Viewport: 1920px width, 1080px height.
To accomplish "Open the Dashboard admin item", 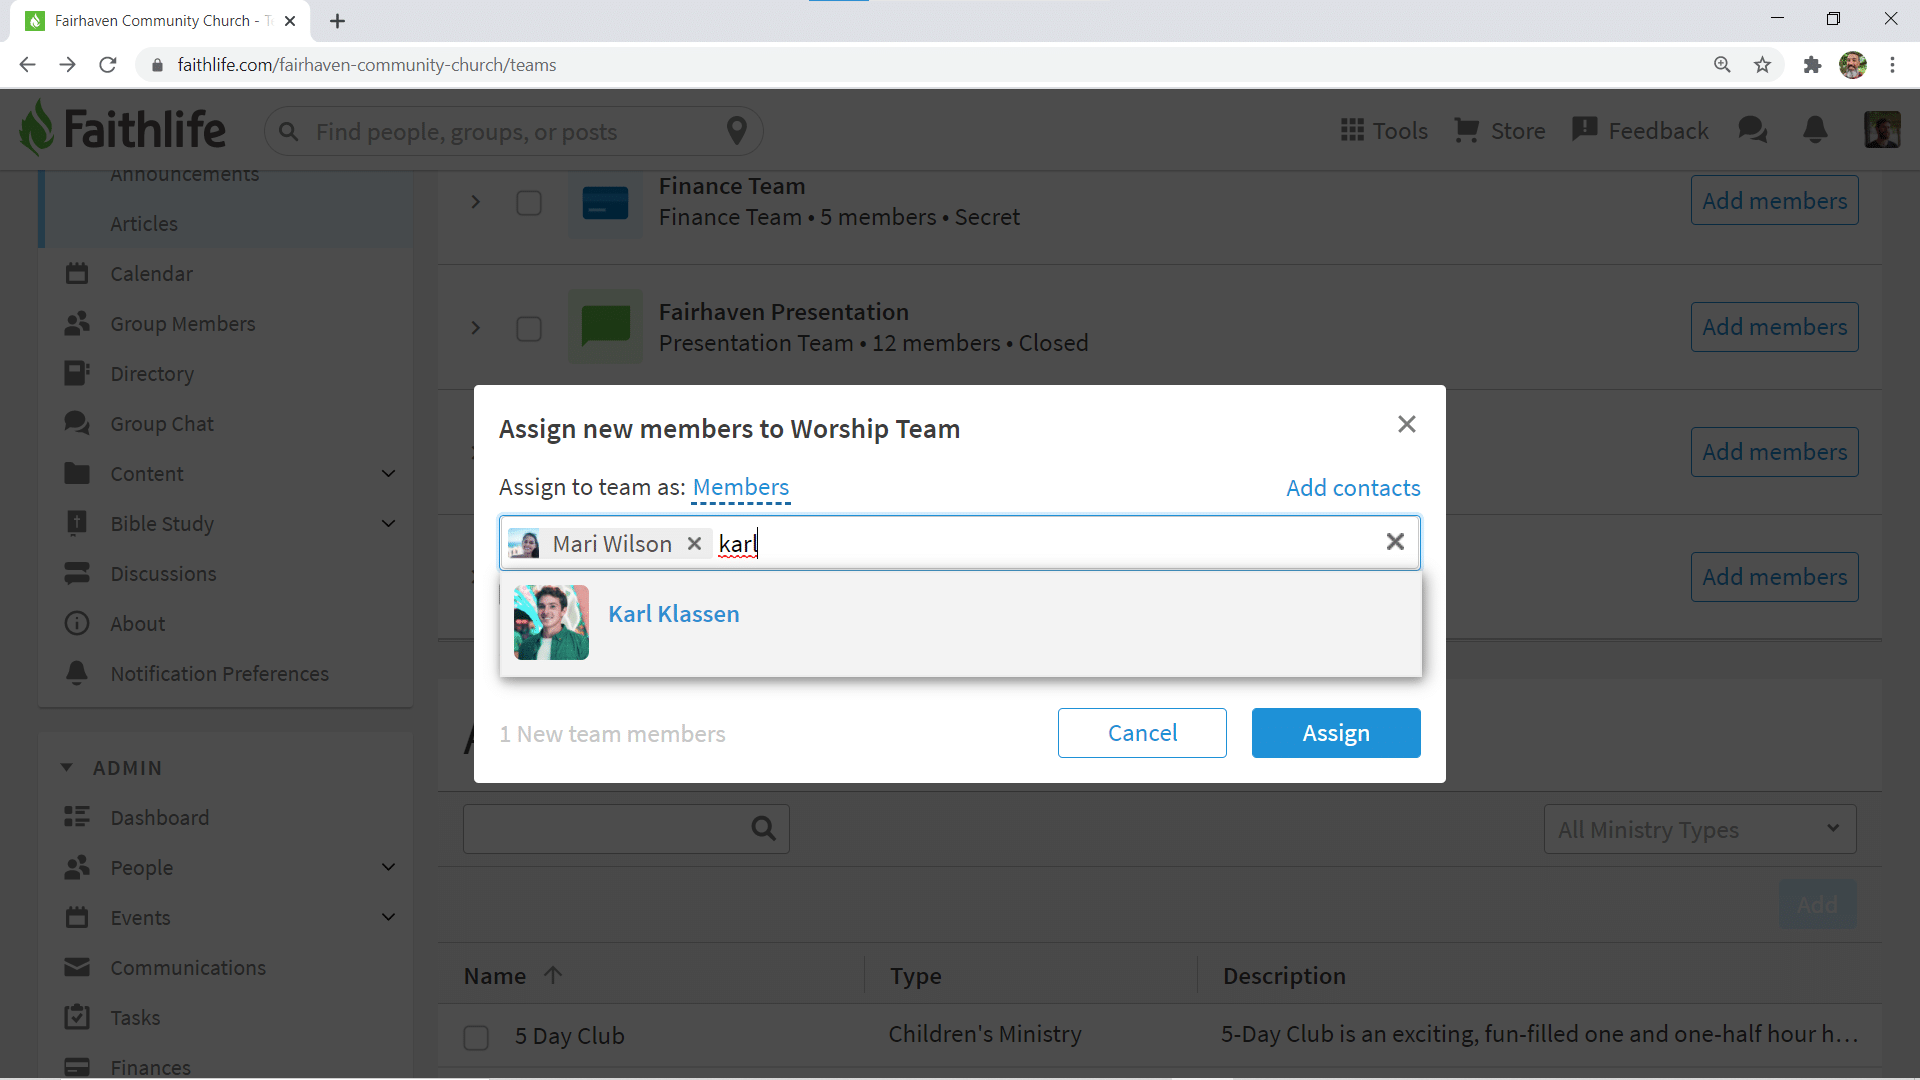I will click(160, 818).
